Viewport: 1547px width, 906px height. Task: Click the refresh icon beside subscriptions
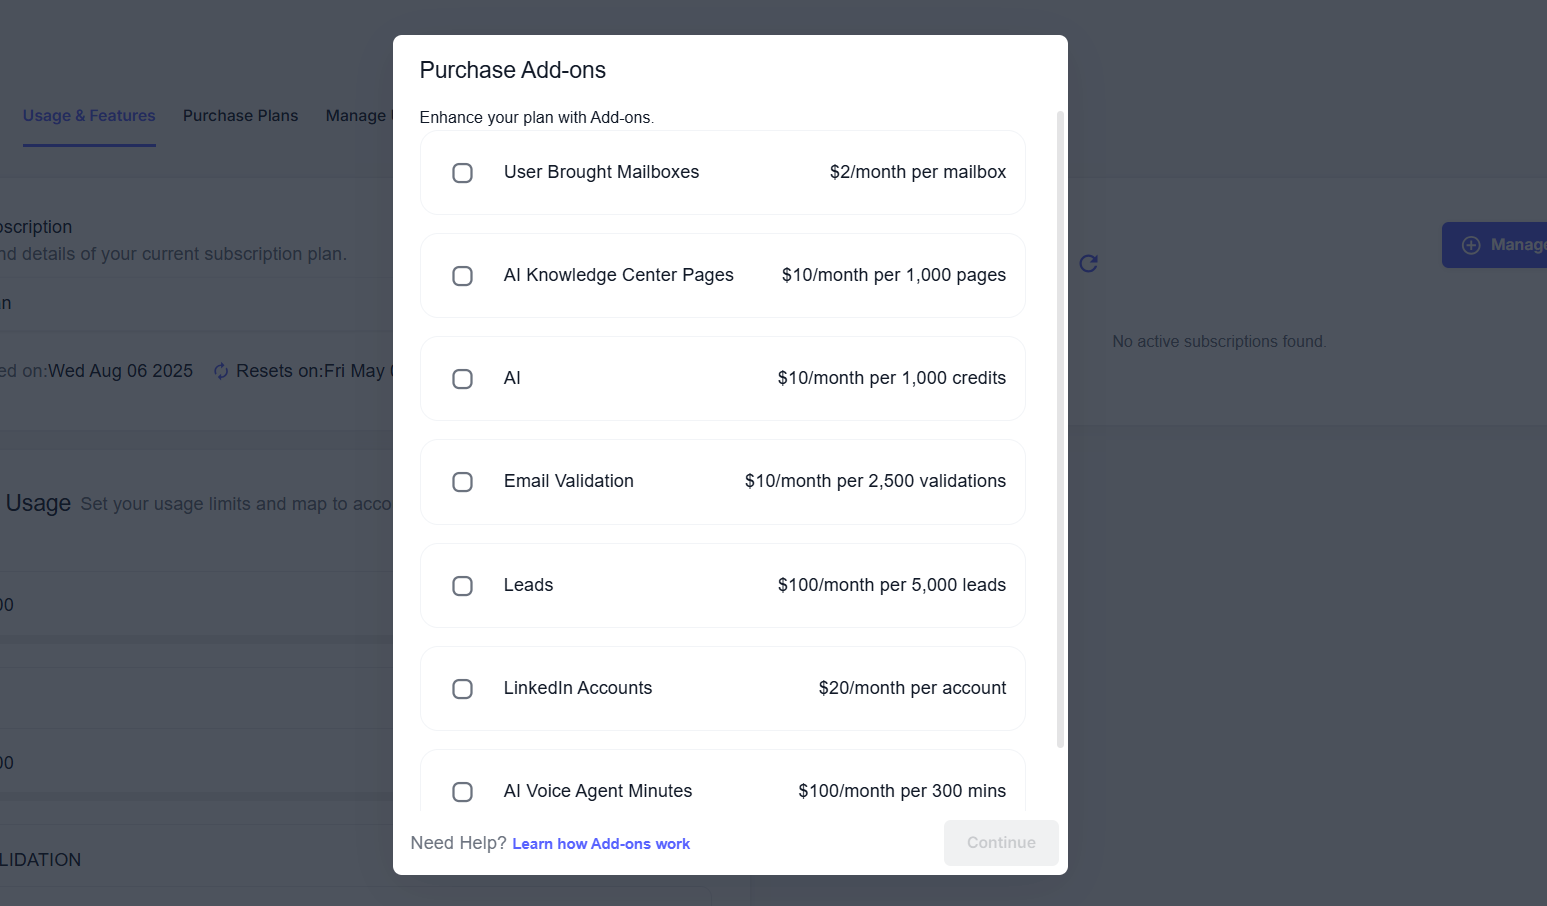1089,263
